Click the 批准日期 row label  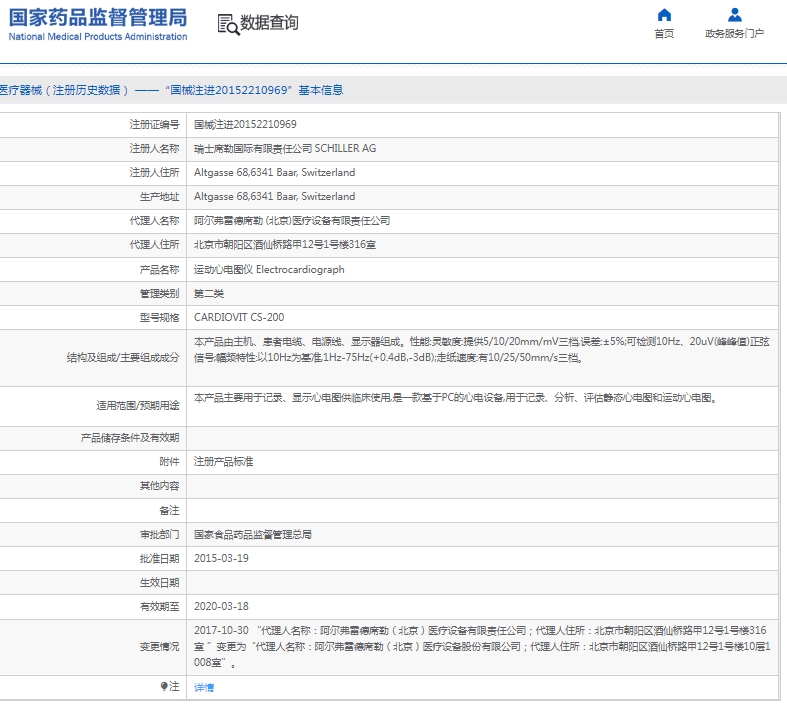159,558
